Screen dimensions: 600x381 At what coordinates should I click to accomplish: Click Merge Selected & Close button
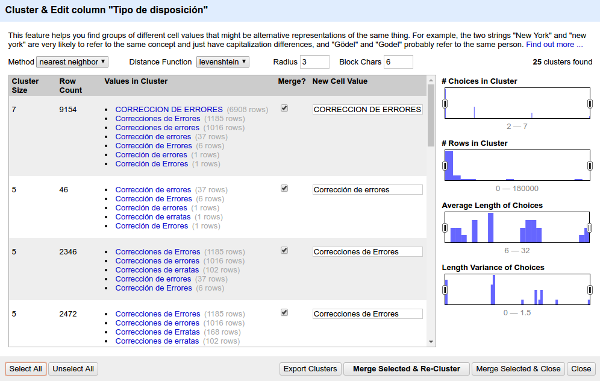(x=518, y=369)
